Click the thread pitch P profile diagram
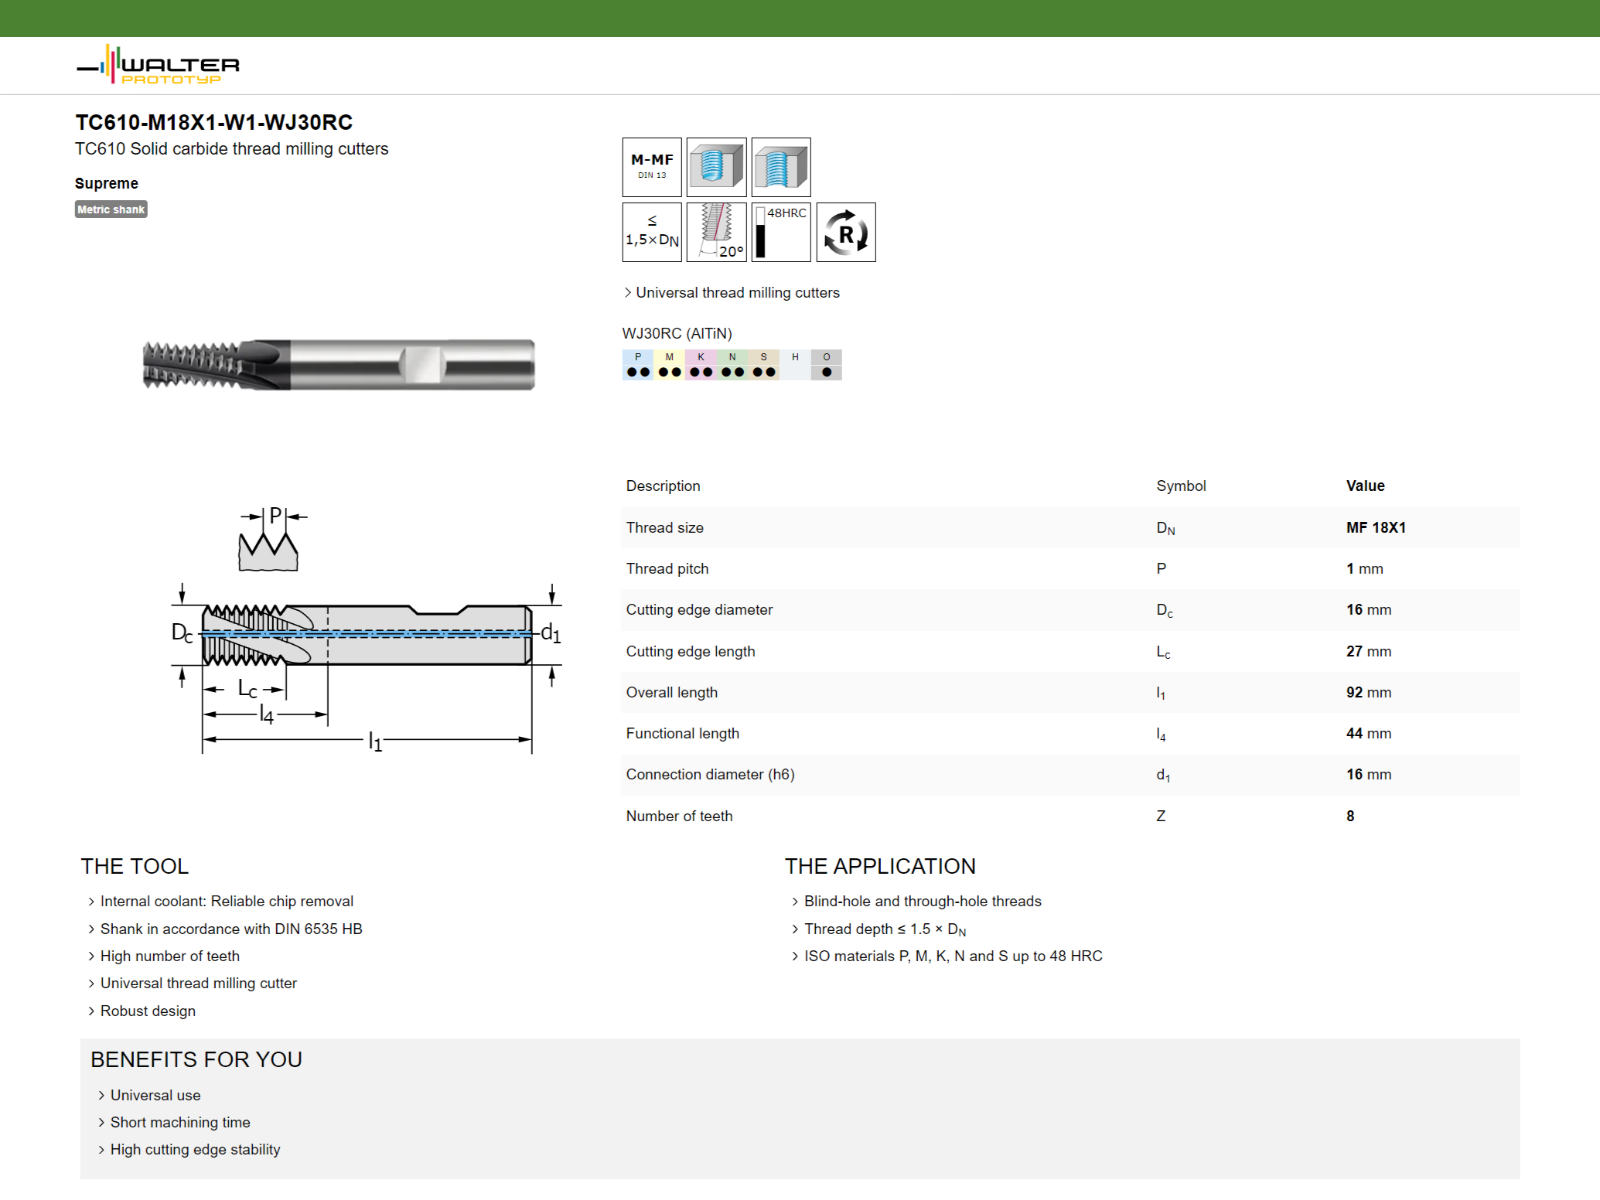Viewport: 1600px width, 1200px height. 271,538
